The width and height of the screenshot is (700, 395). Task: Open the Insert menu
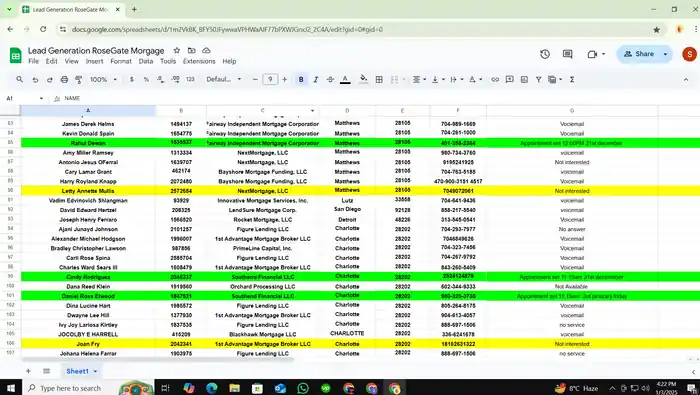[x=94, y=61]
